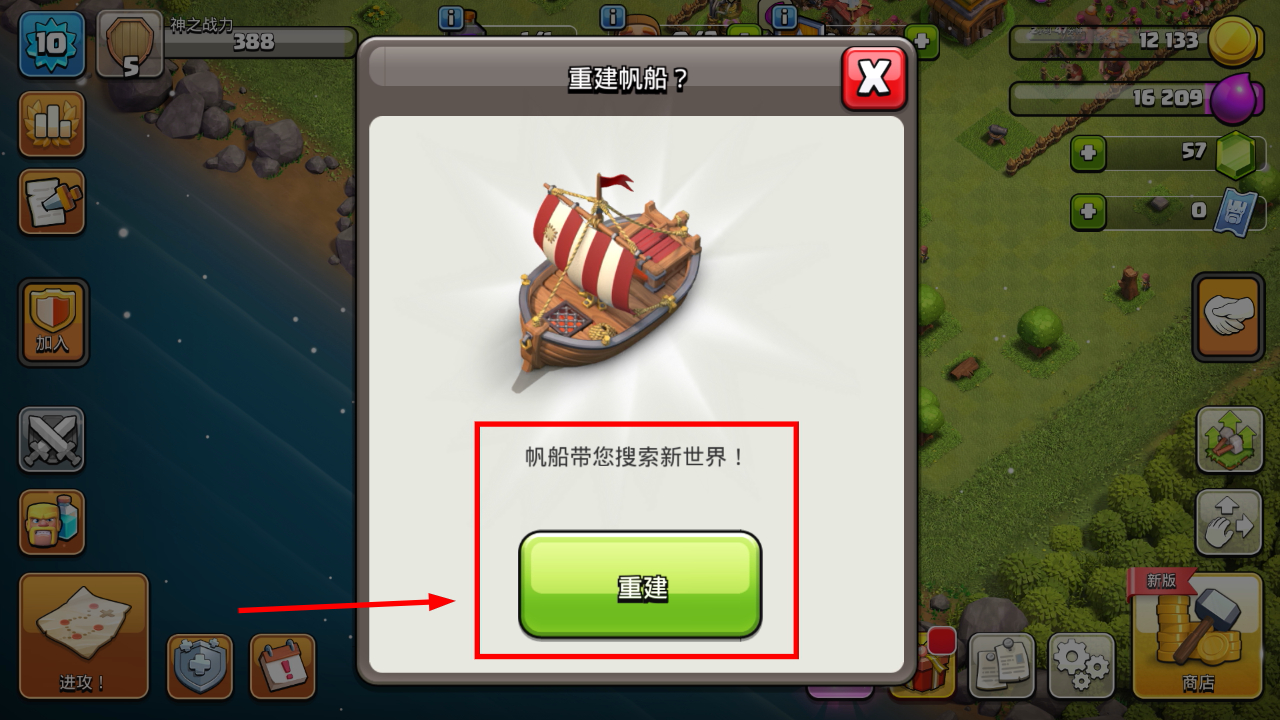Click the barbarian and potion icon
The width and height of the screenshot is (1280, 720).
tap(52, 522)
